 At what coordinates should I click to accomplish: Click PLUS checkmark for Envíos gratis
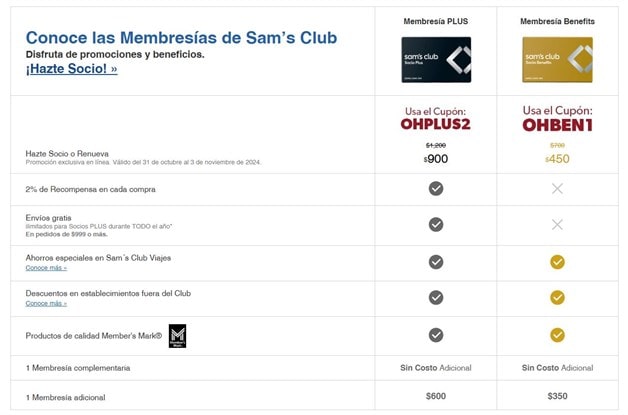point(436,224)
